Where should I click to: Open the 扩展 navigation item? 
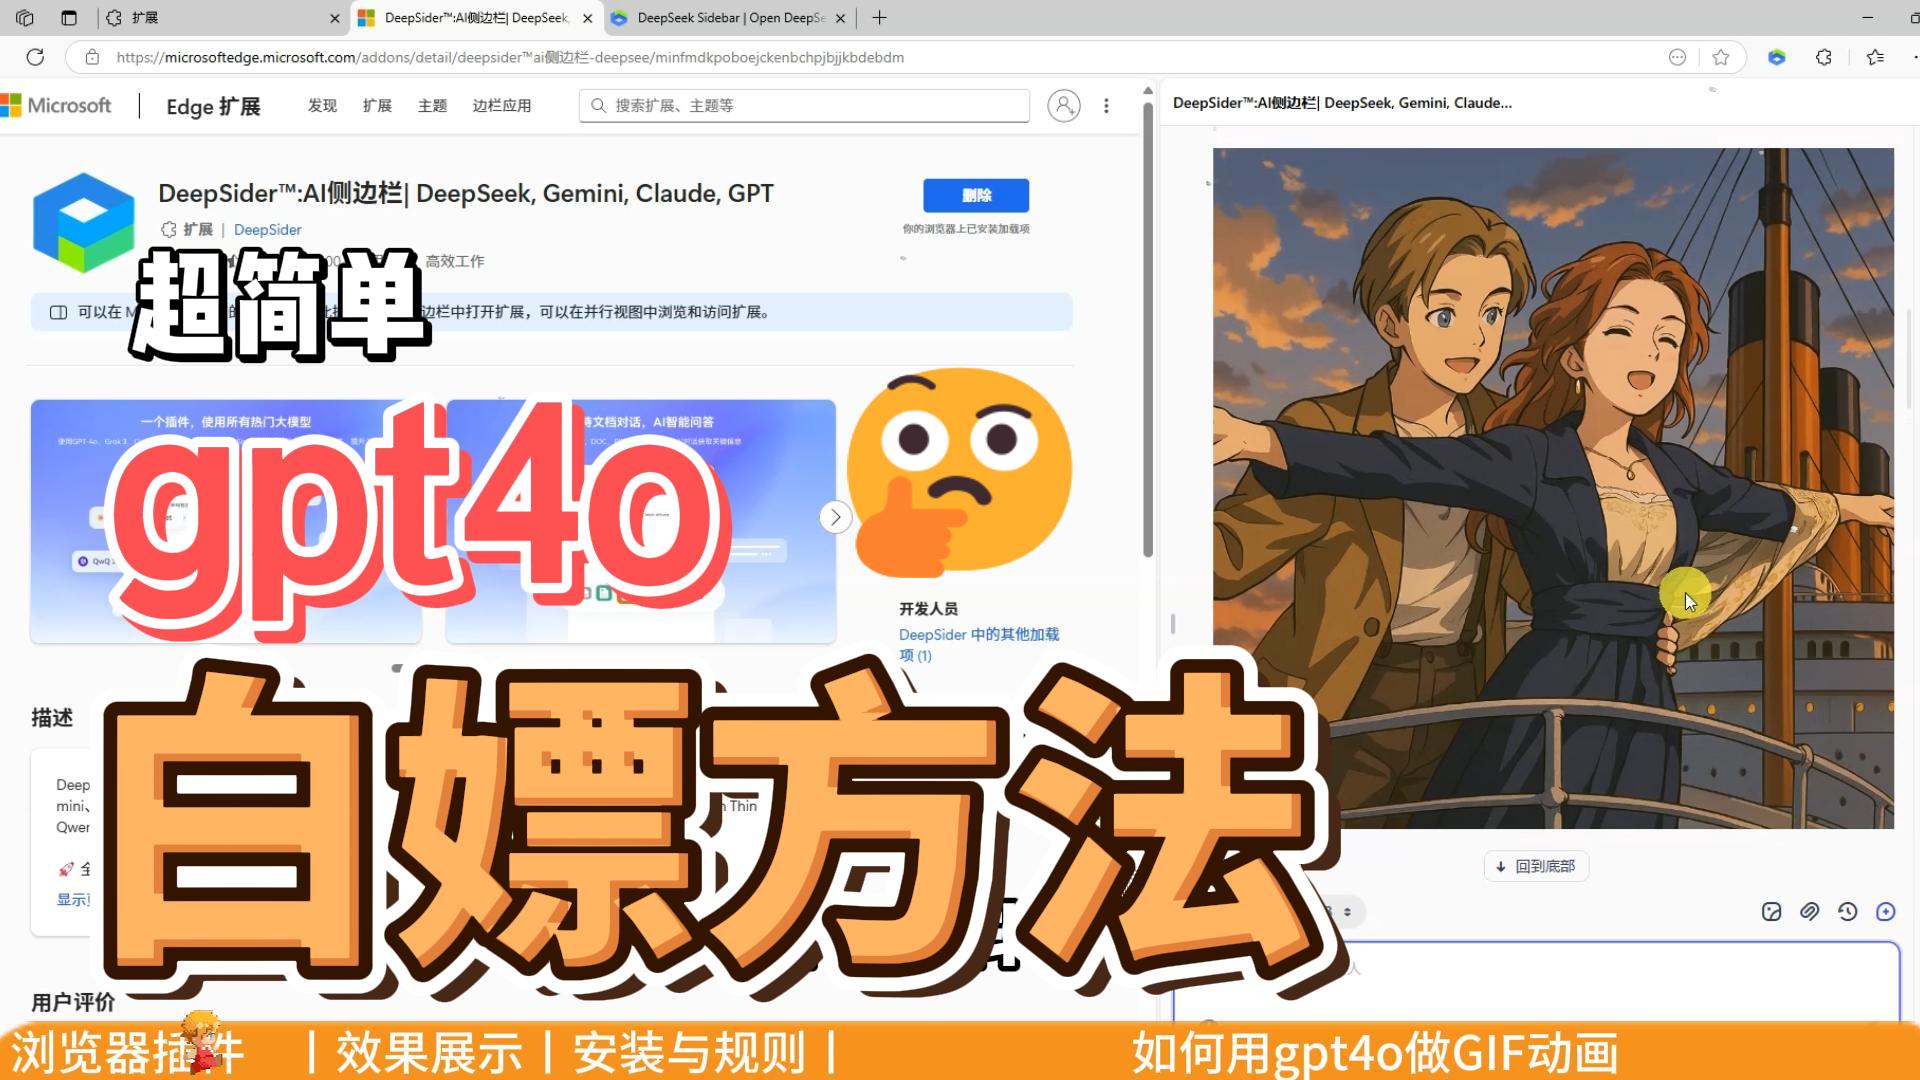(377, 105)
